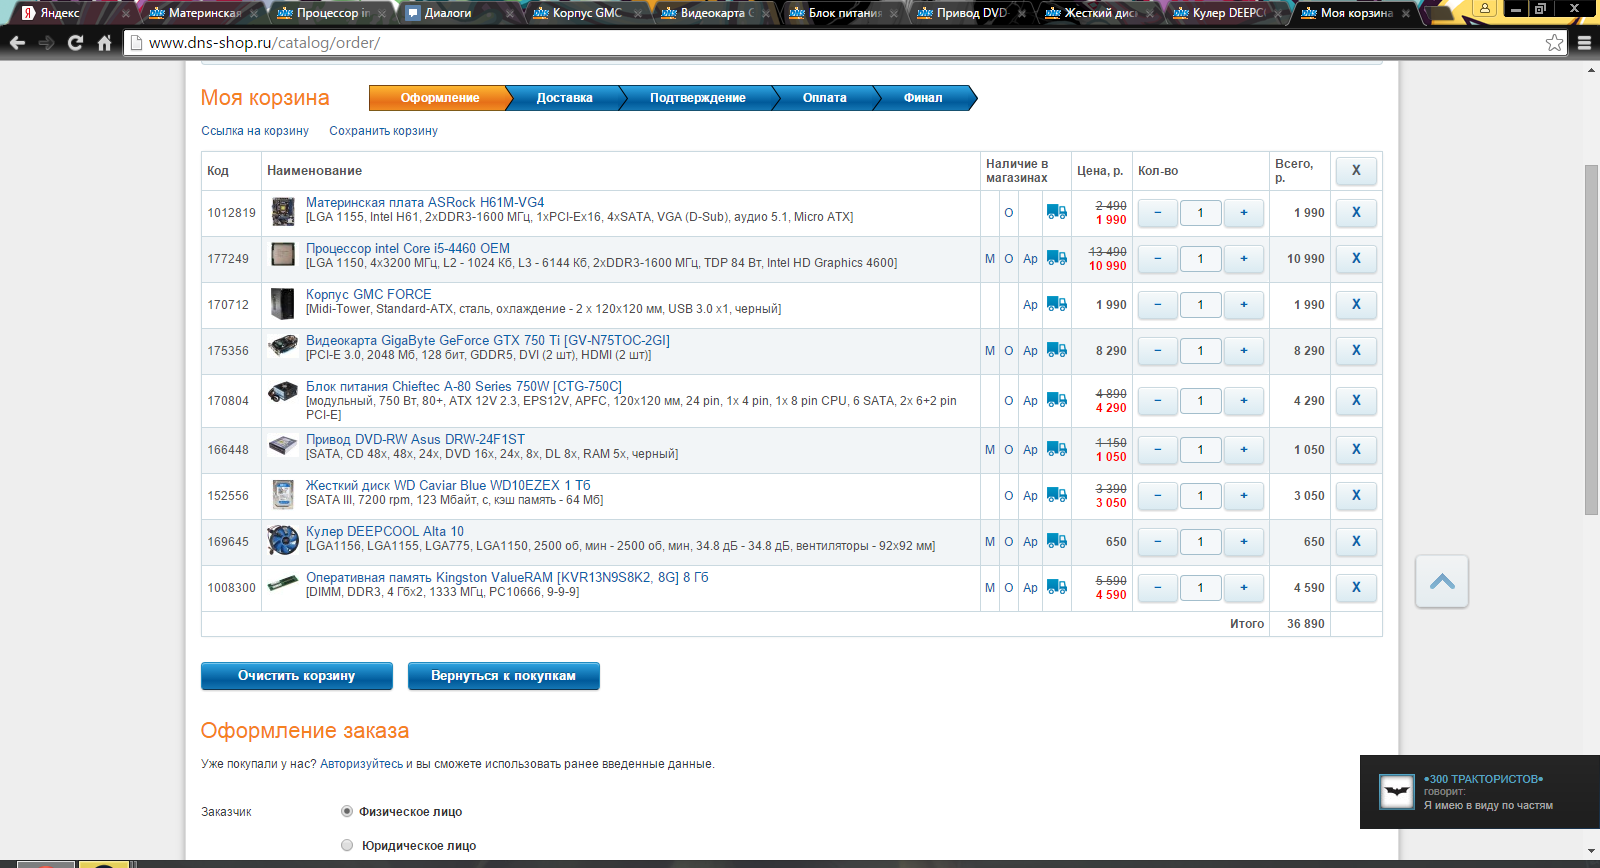
Task: Open browser home page icon
Action: pyautogui.click(x=104, y=43)
